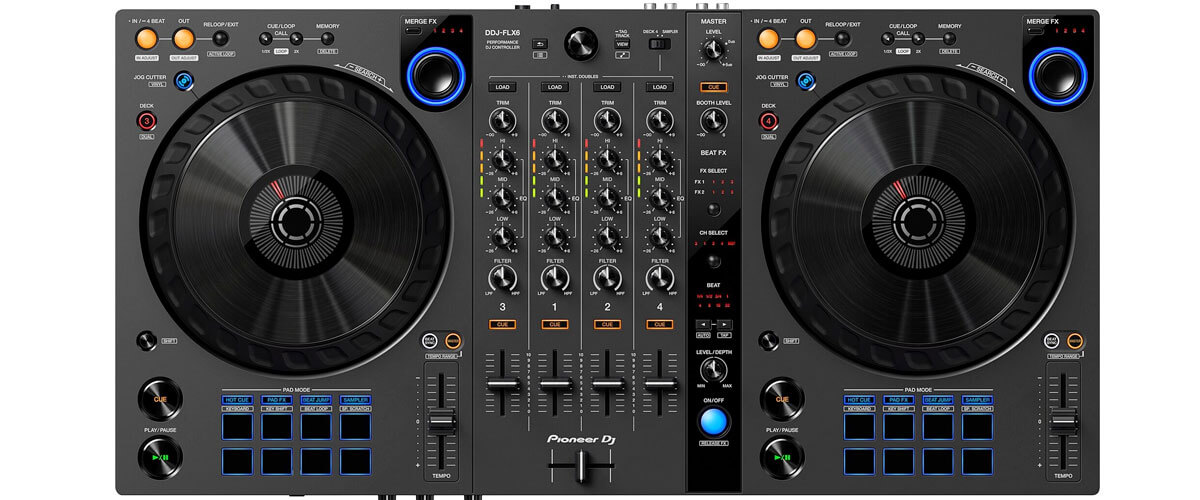The image size is (1200, 500).
Task: Click the BOOTH LEVEL knob
Action: [x=714, y=120]
